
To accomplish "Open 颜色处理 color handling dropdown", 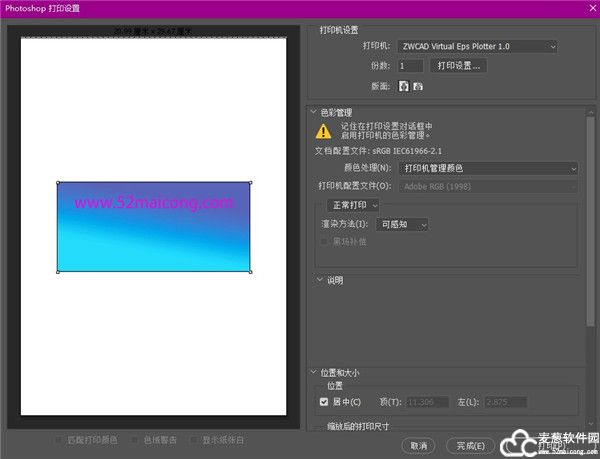I will pos(488,168).
